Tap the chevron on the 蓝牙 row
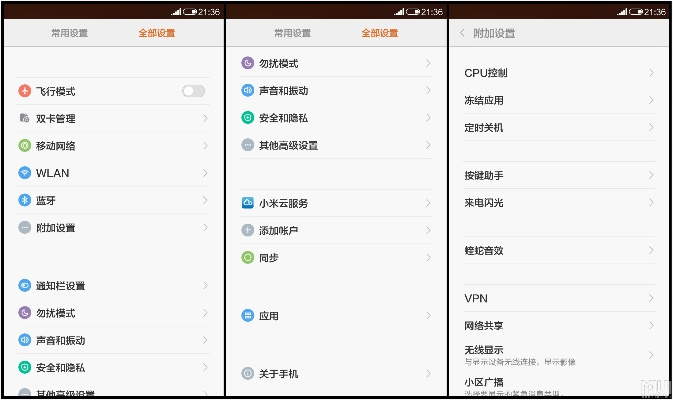This screenshot has height=400, width=673. pyautogui.click(x=206, y=200)
